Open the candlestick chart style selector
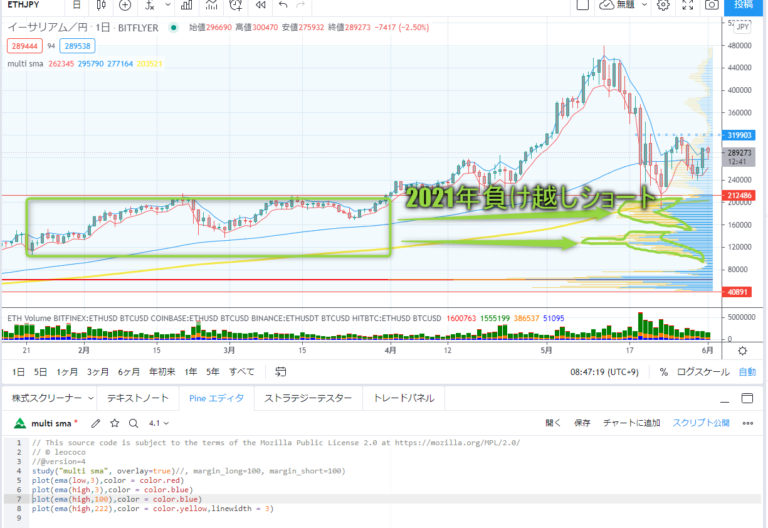This screenshot has height=528, width=768. [x=100, y=5]
